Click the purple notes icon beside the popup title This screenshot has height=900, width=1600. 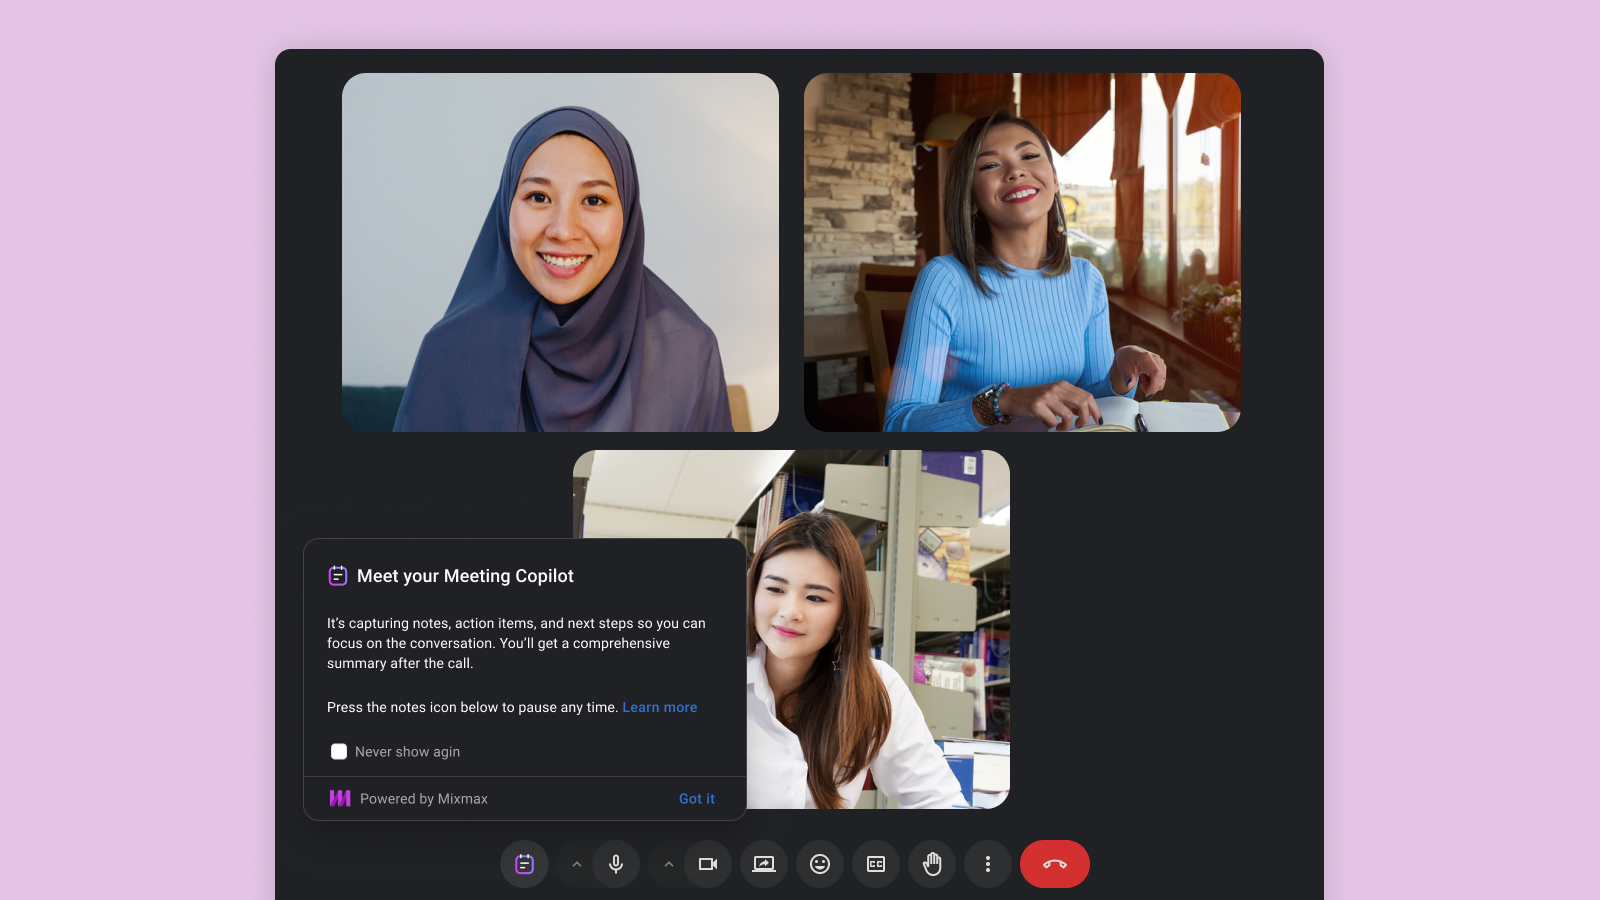[x=337, y=576]
